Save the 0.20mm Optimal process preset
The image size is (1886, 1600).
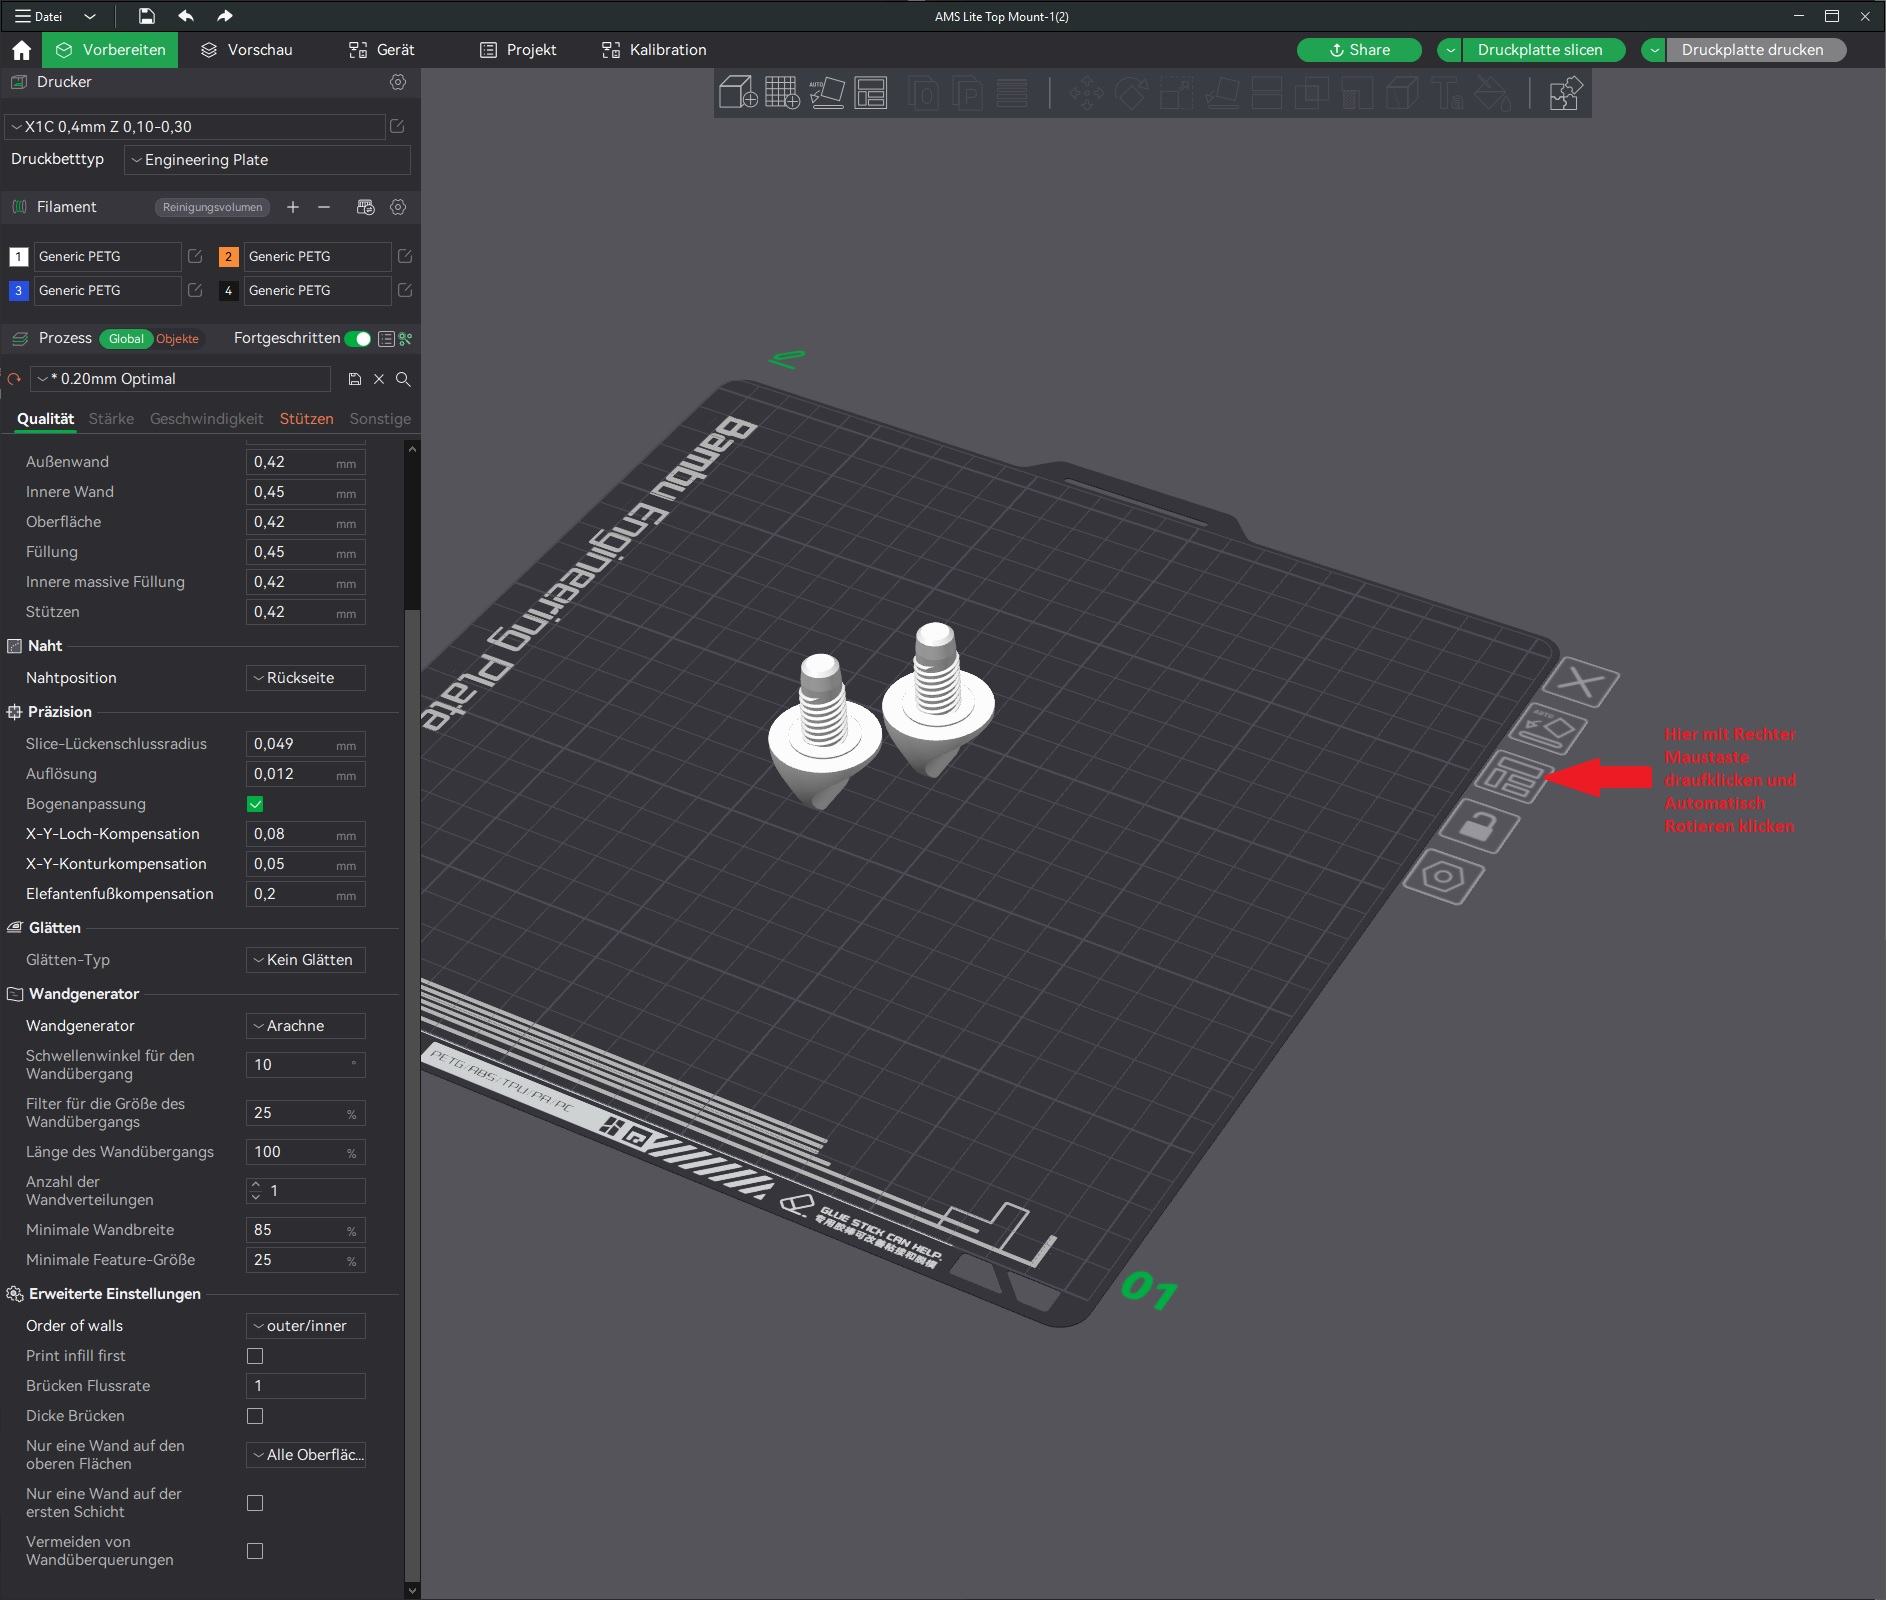click(x=354, y=379)
